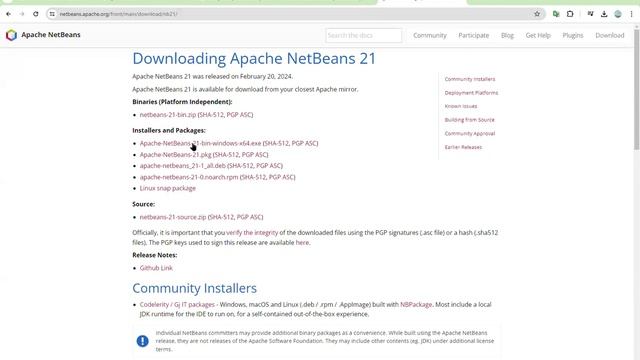This screenshot has width=640, height=360.
Task: Click the netbeans.apache.org address bar
Action: (x=294, y=14)
